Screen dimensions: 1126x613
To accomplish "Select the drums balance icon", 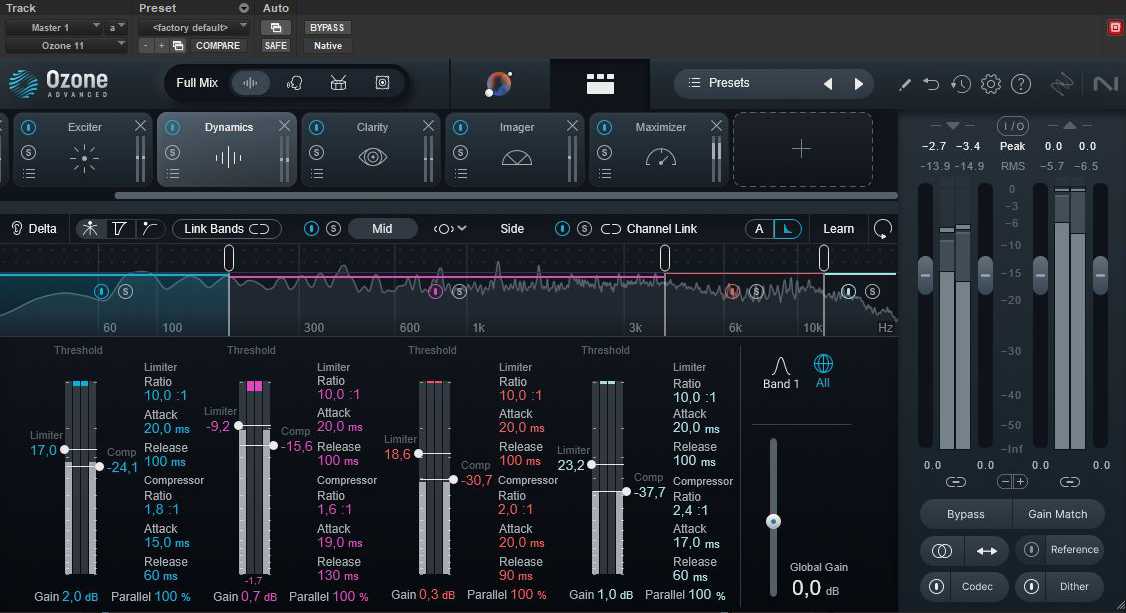I will (338, 83).
